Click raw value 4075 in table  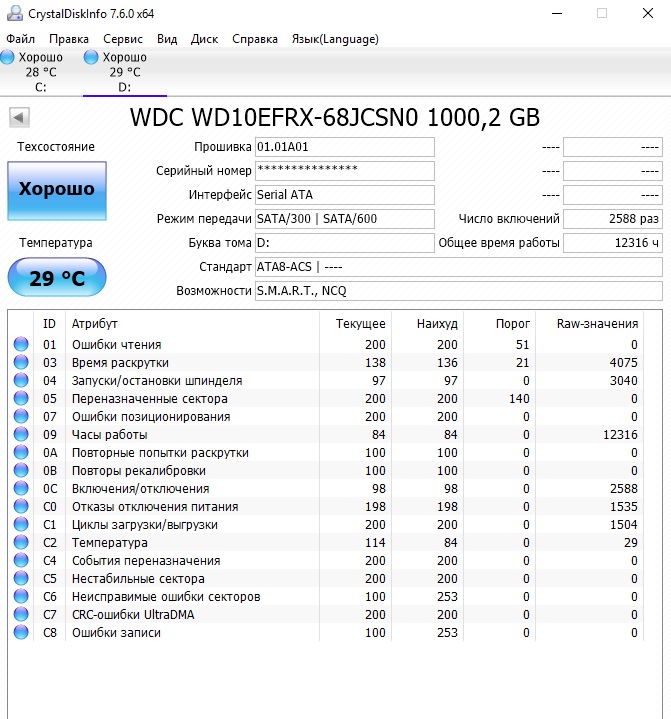(x=623, y=362)
